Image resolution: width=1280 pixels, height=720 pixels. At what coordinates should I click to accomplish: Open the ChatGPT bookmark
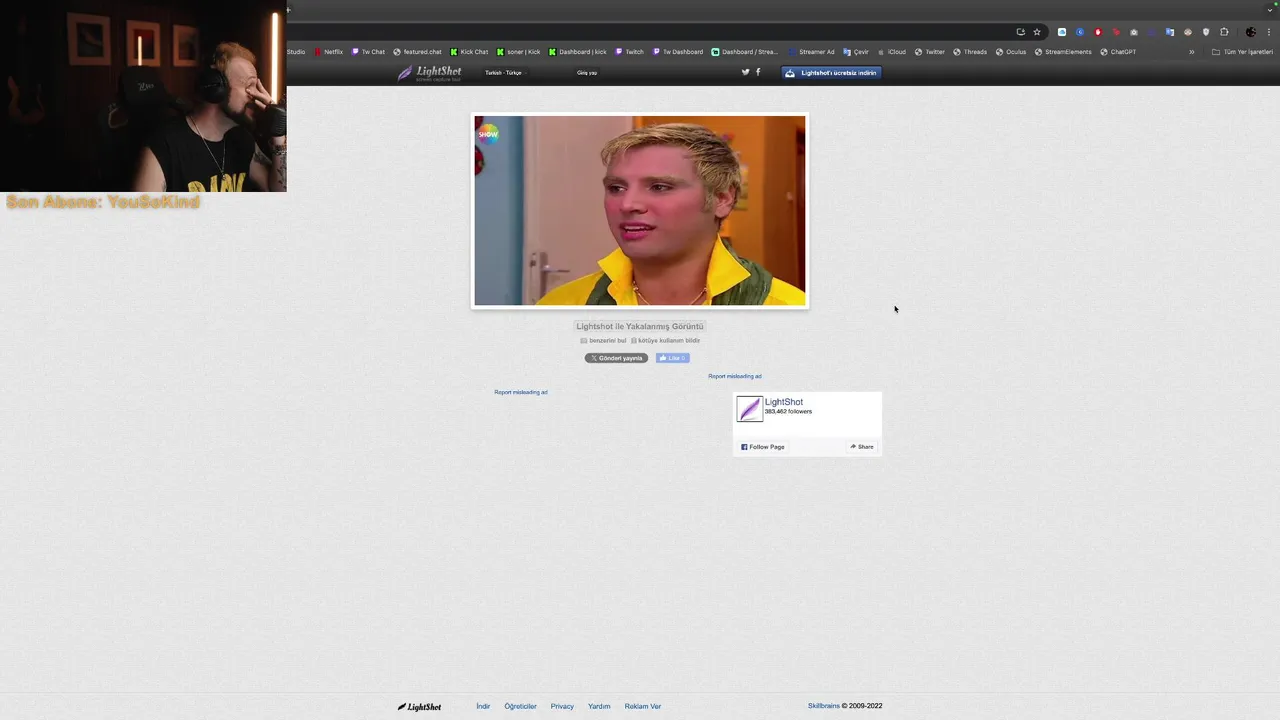[x=1118, y=52]
